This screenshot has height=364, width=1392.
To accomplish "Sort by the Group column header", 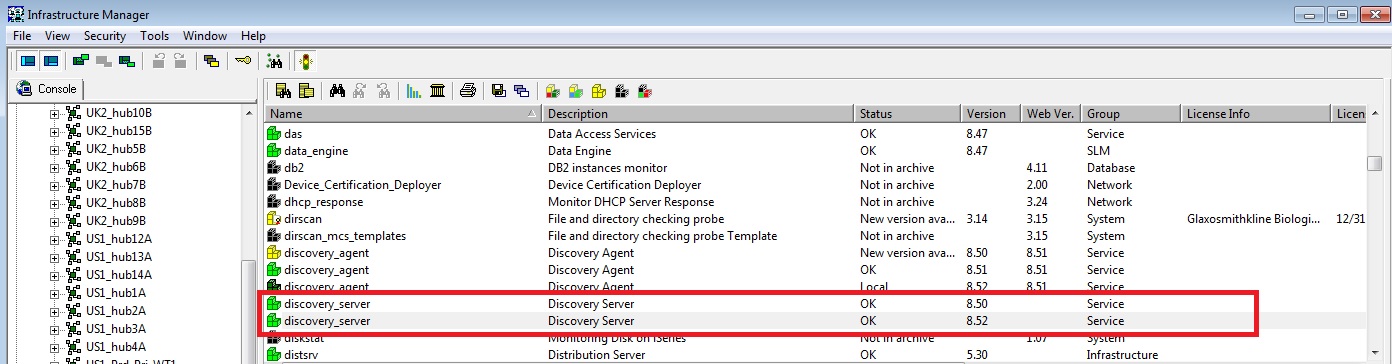I will (1132, 114).
